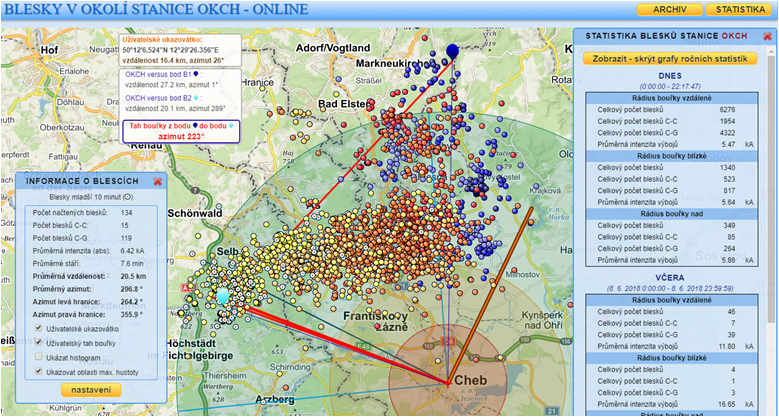This screenshot has width=779, height=417.
Task: Open the ARCHIV page
Action: (670, 9)
